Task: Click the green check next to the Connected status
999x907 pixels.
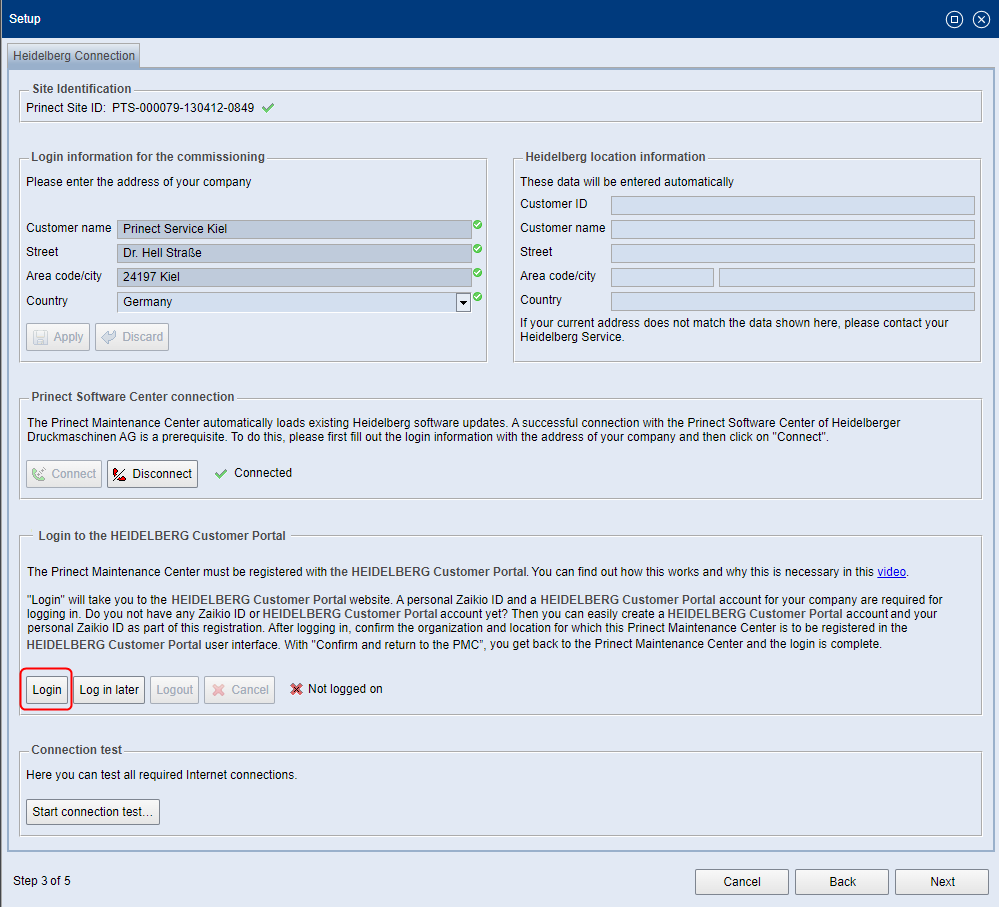Action: click(221, 473)
